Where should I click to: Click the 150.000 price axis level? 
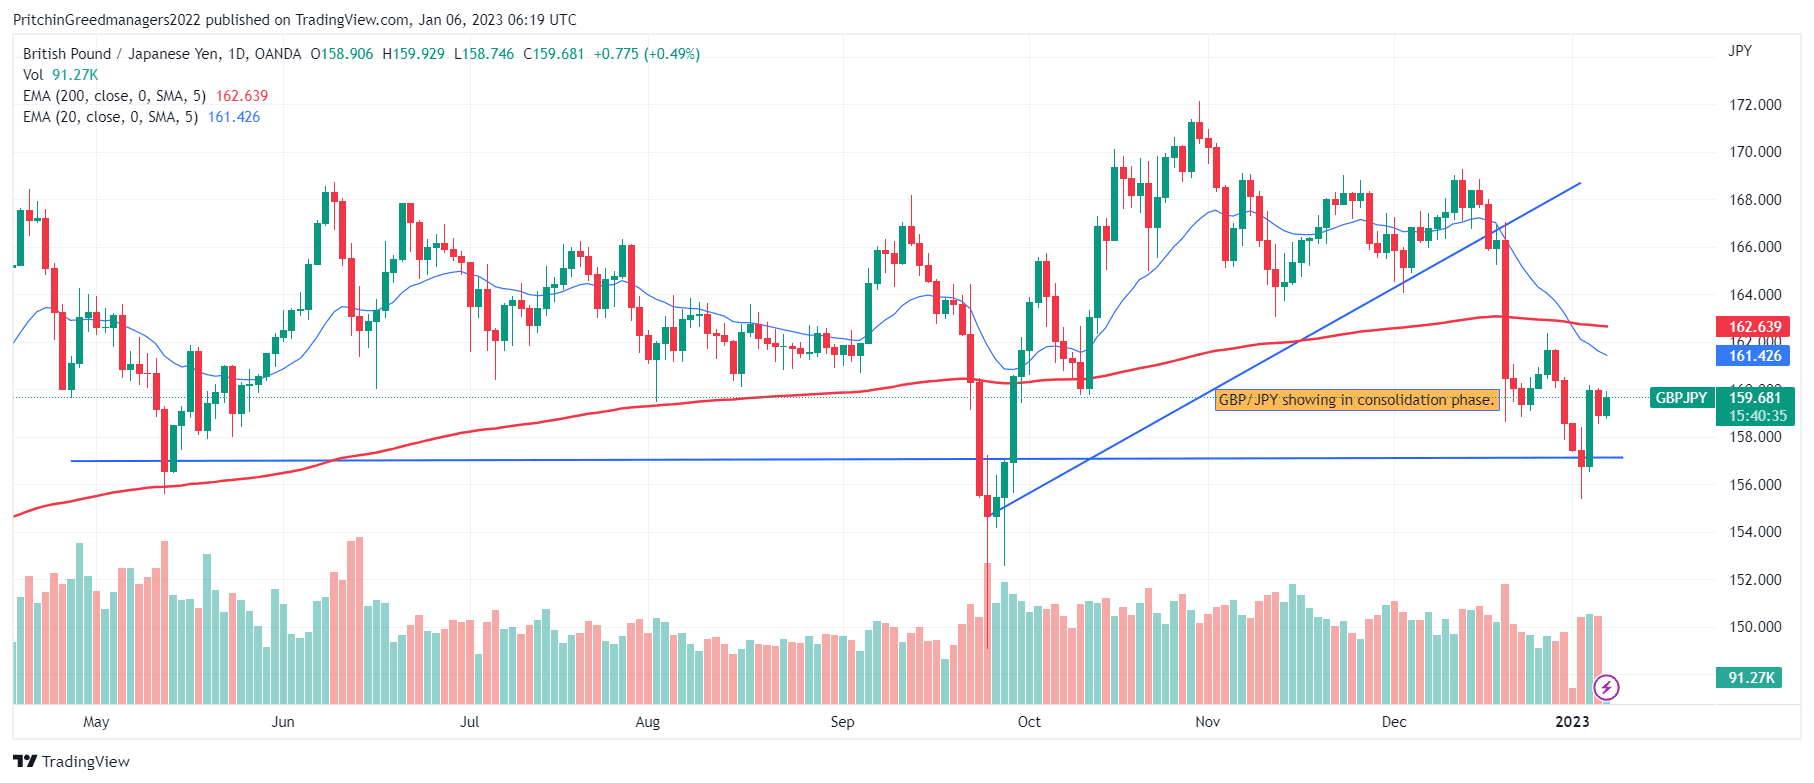pos(1755,627)
